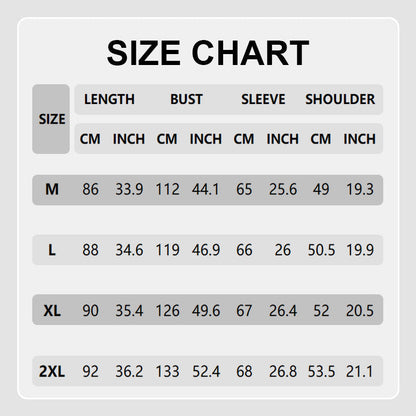Click the 21.1 shoulder inch value
Image resolution: width=416 pixels, height=416 pixels.
pos(360,371)
